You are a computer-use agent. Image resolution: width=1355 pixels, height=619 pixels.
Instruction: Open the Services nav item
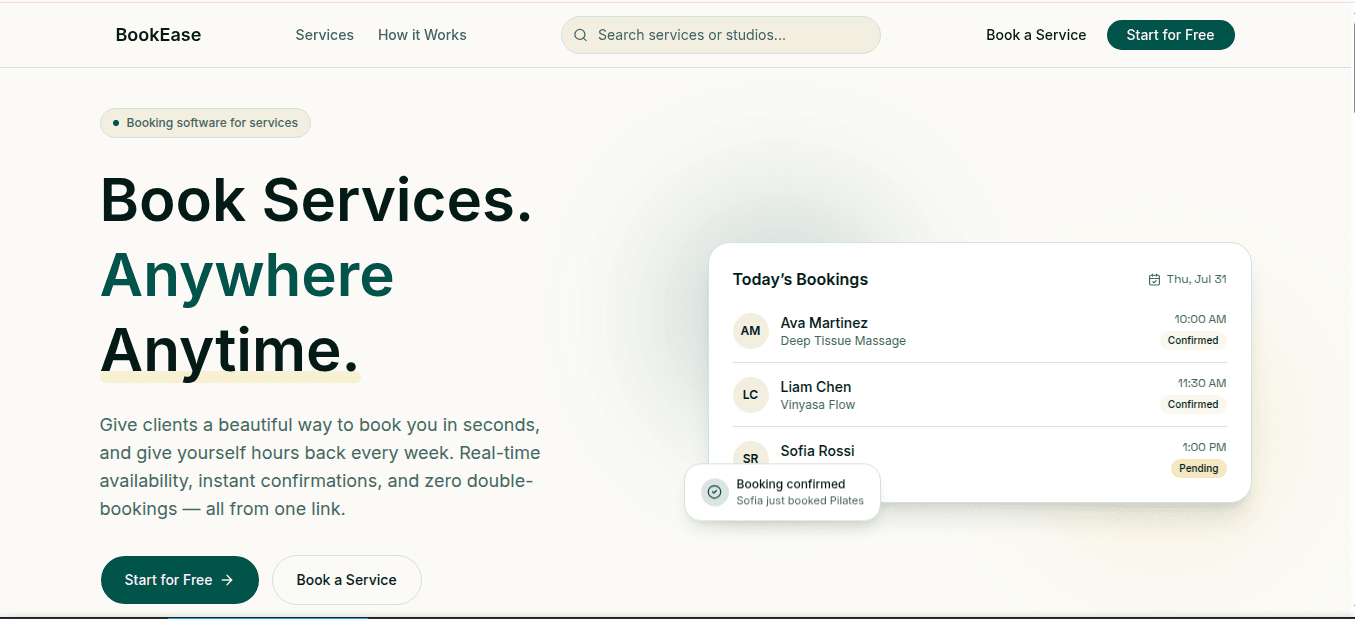click(x=324, y=35)
